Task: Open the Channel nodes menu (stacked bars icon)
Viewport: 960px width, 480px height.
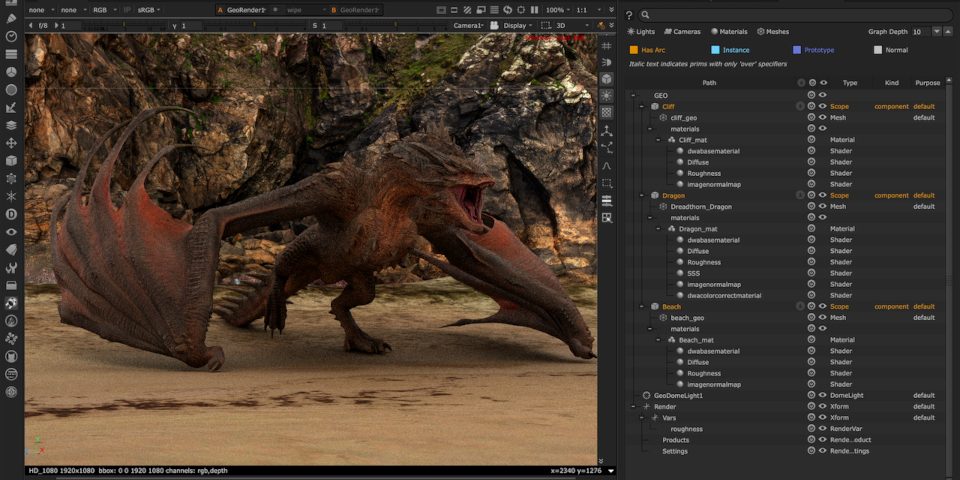Action: click(x=11, y=54)
